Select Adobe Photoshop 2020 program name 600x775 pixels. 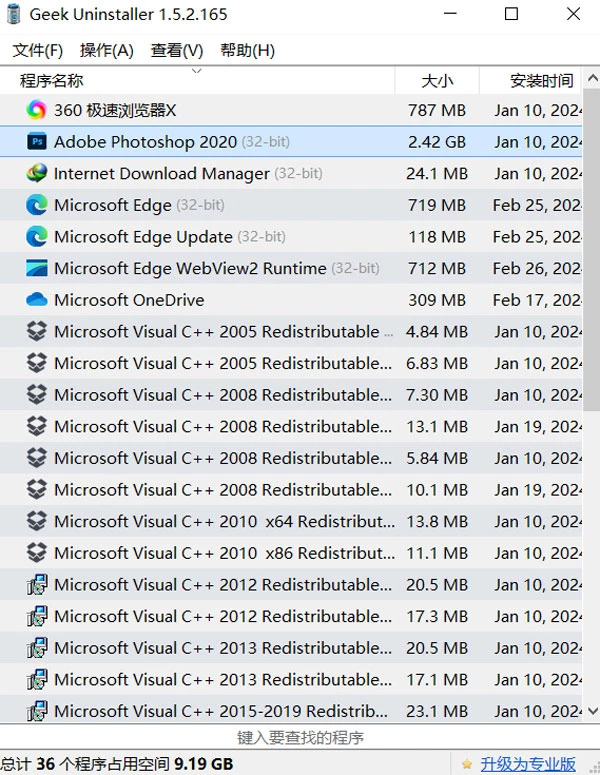pos(145,142)
